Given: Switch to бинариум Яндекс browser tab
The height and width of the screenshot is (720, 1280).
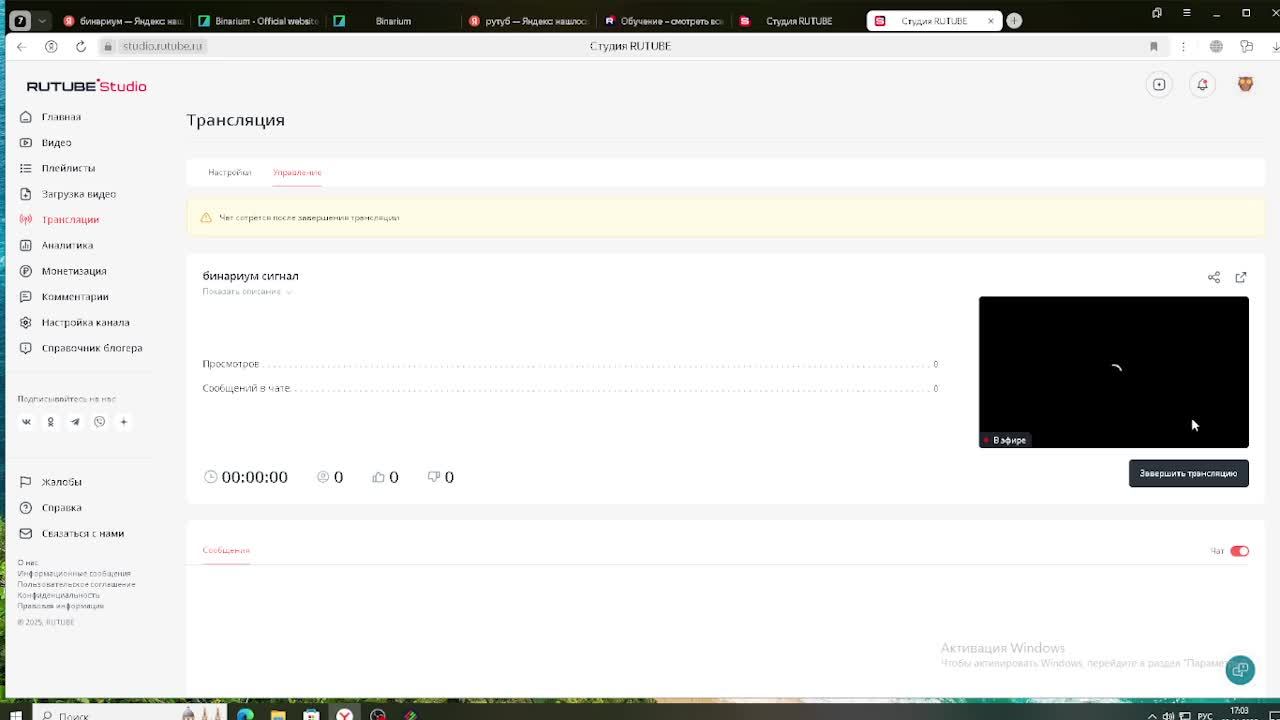Looking at the screenshot, I should point(123,21).
